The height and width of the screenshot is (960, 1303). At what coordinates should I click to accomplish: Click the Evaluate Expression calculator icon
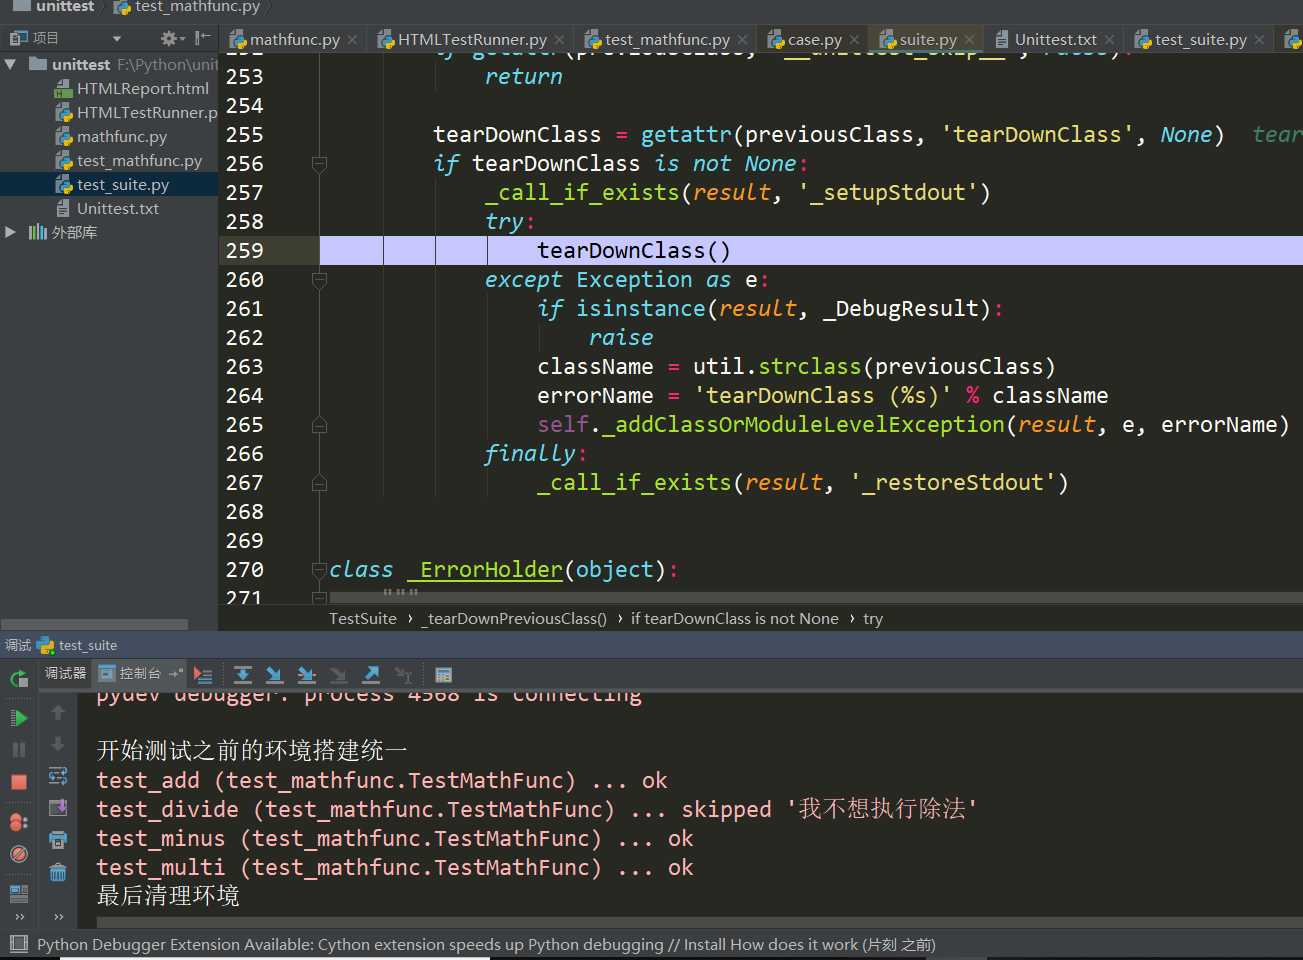[x=444, y=675]
